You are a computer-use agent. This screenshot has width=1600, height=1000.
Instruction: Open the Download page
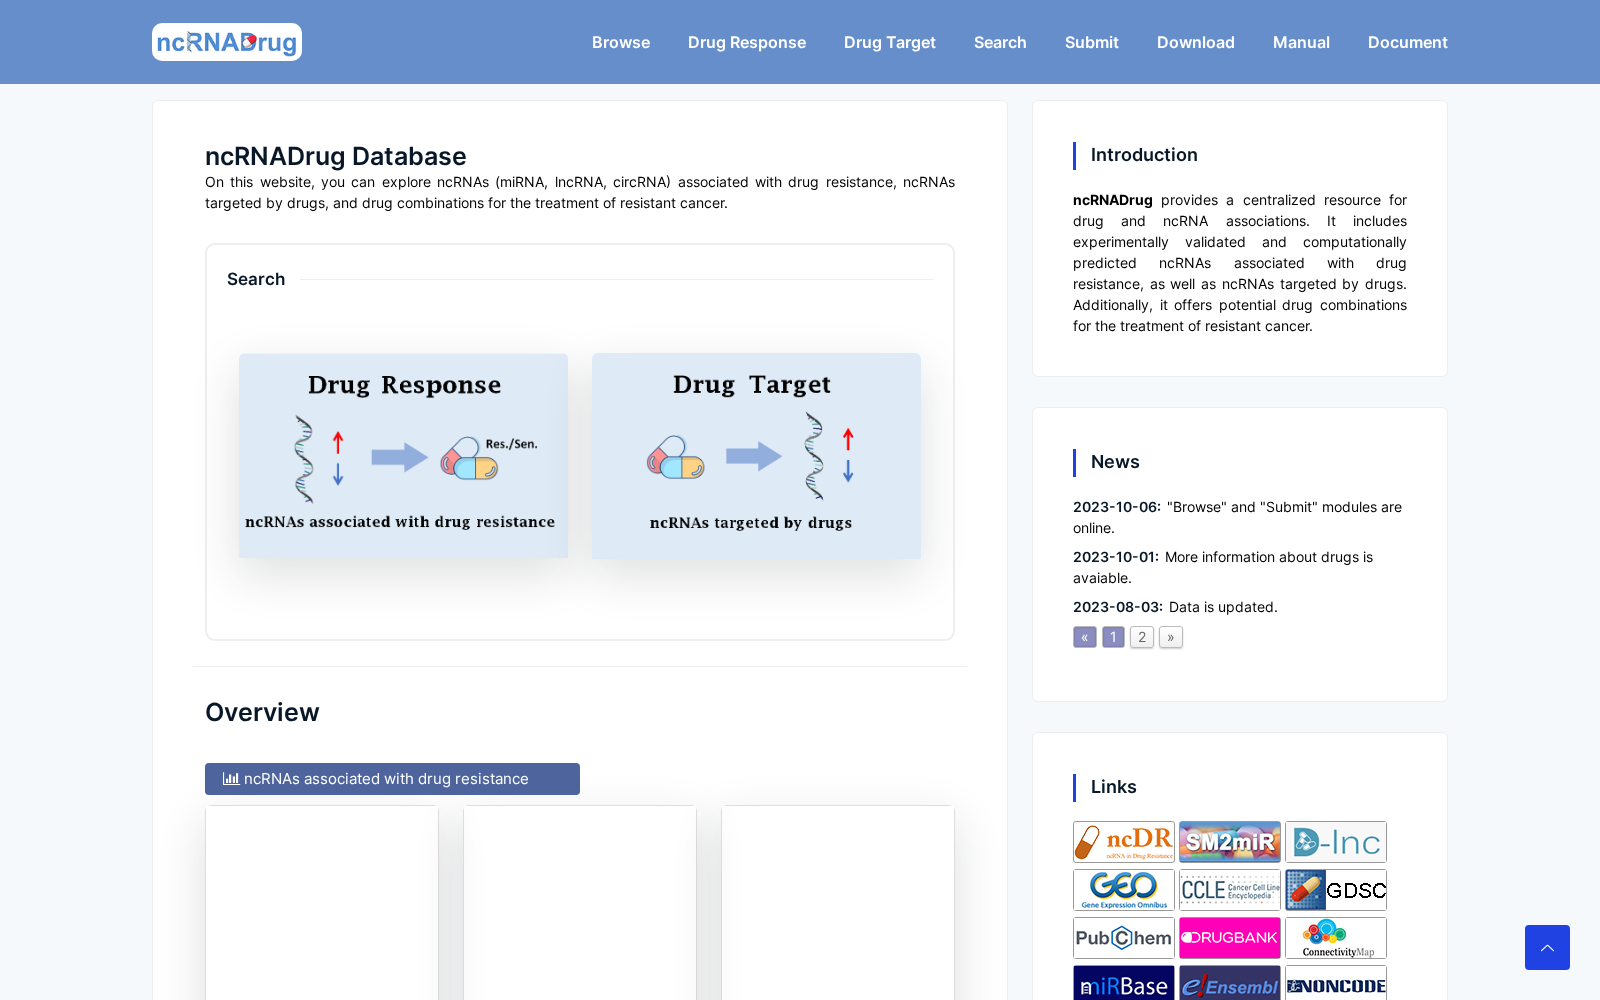pos(1196,42)
